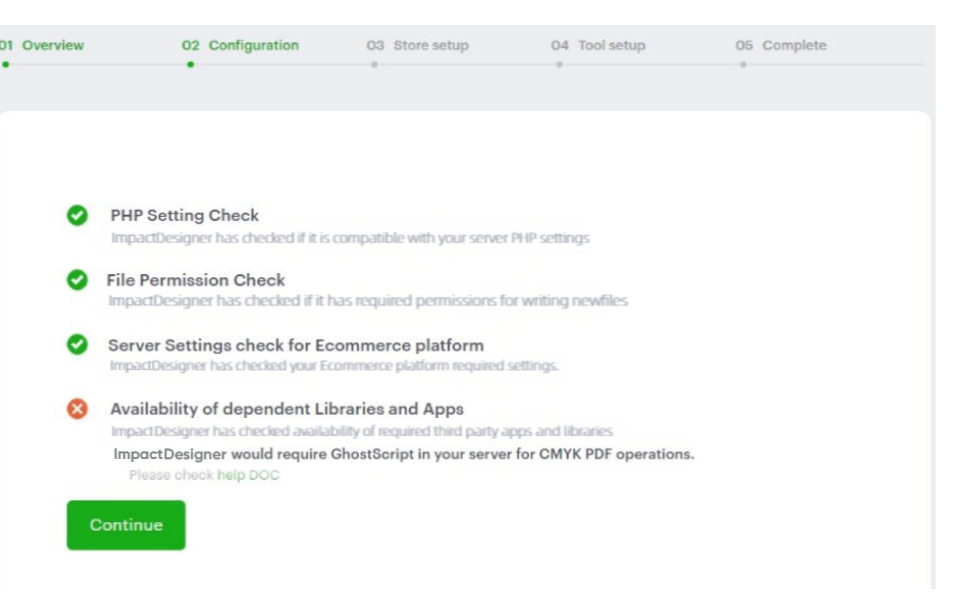
Task: Select the 02 Configuration step label
Action: 240,46
